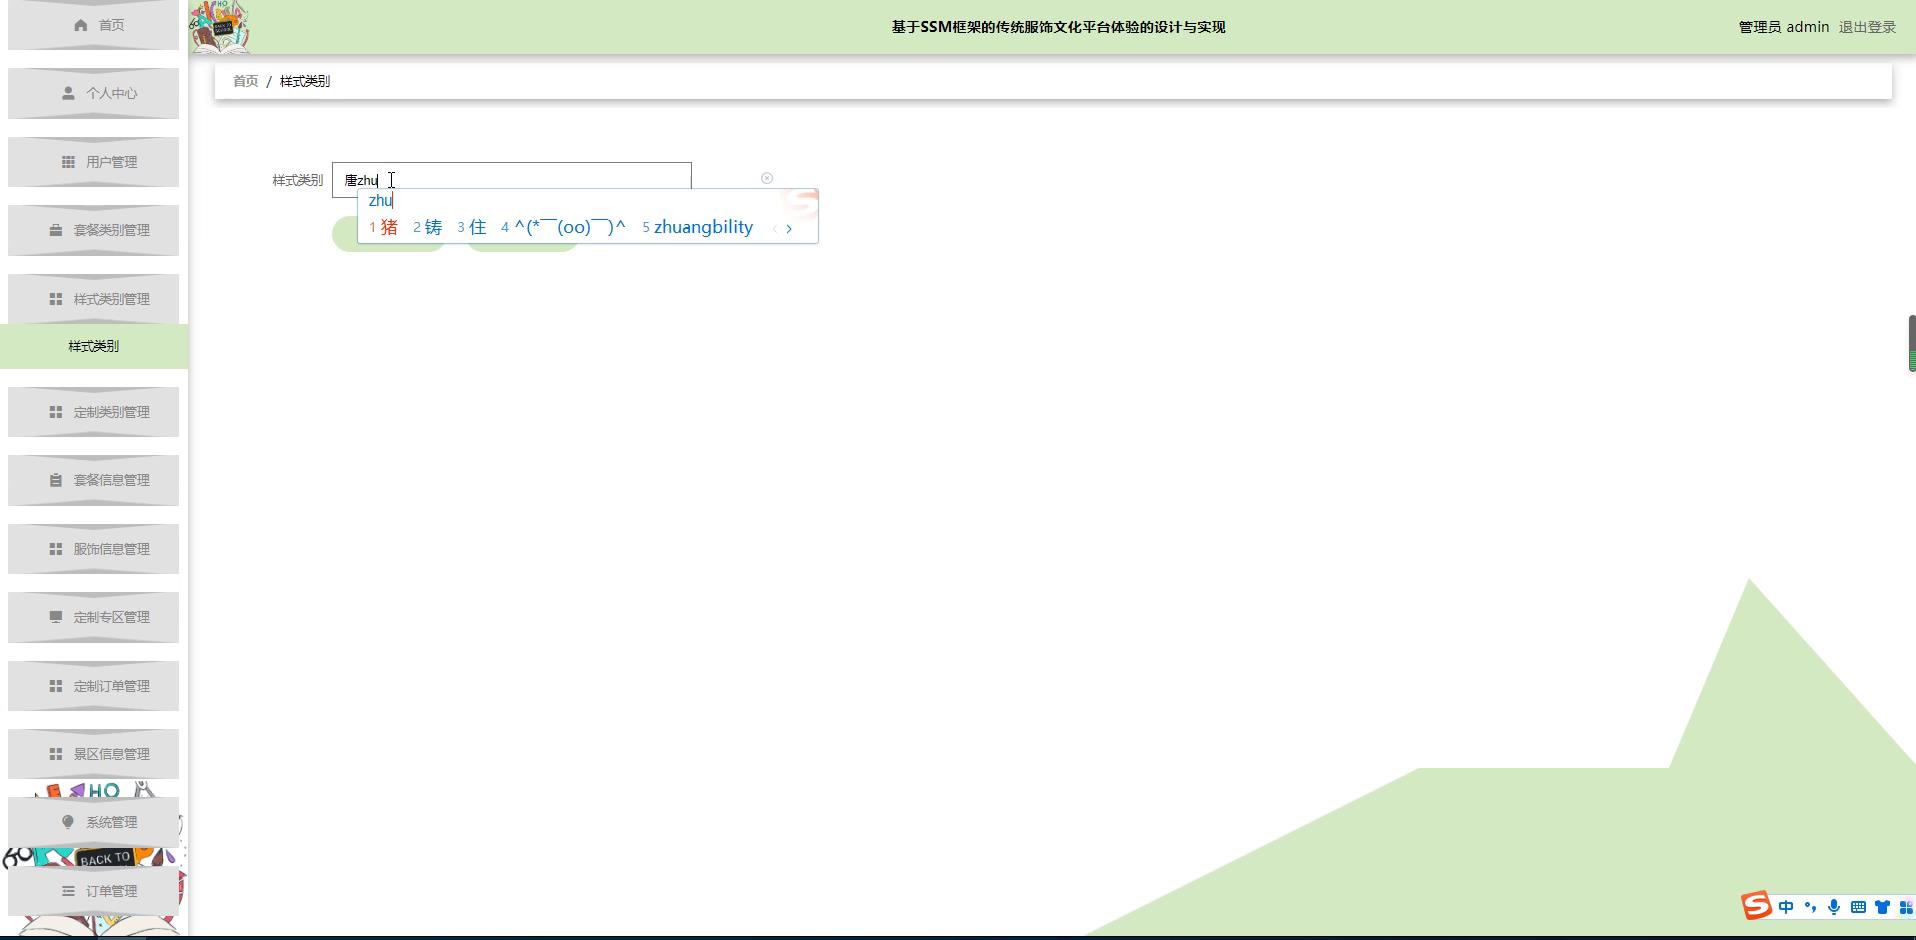
Task: Click the home icon in the sidebar
Action: (x=81, y=25)
